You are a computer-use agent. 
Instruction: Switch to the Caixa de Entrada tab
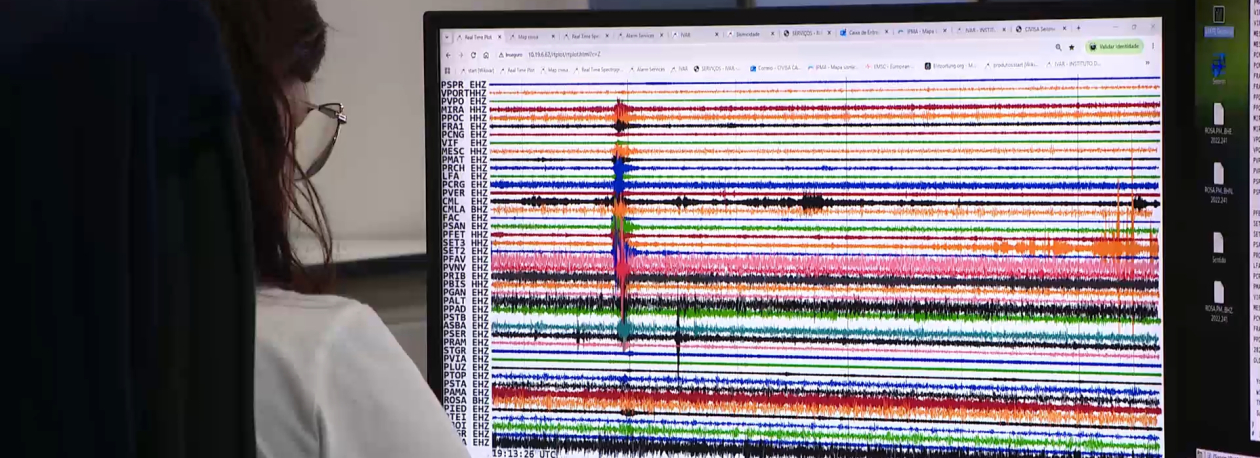(863, 32)
